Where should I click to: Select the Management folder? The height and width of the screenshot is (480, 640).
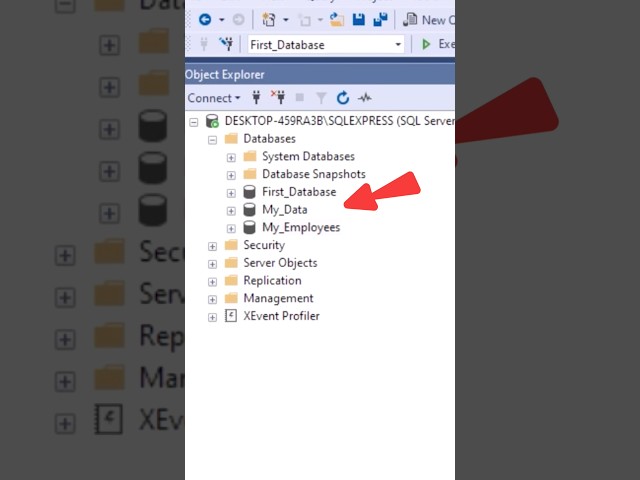coord(278,298)
